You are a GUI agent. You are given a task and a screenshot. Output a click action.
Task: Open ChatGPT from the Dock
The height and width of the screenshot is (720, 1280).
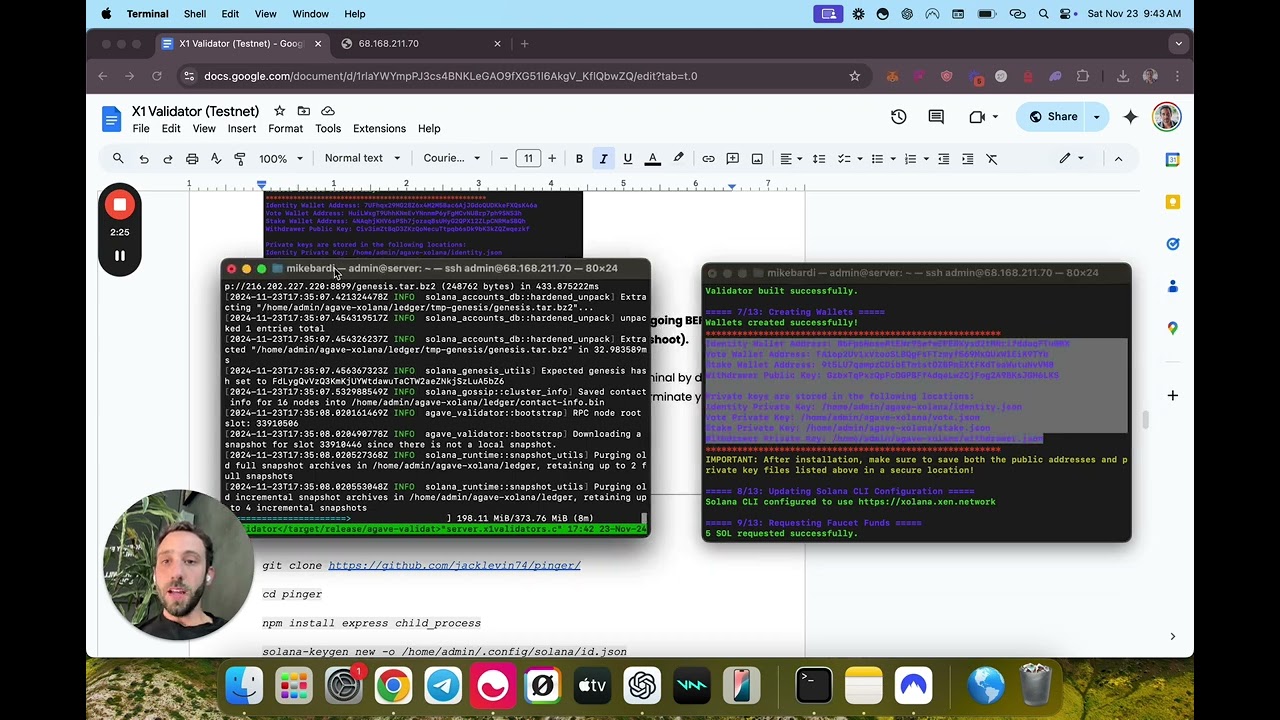pos(642,686)
